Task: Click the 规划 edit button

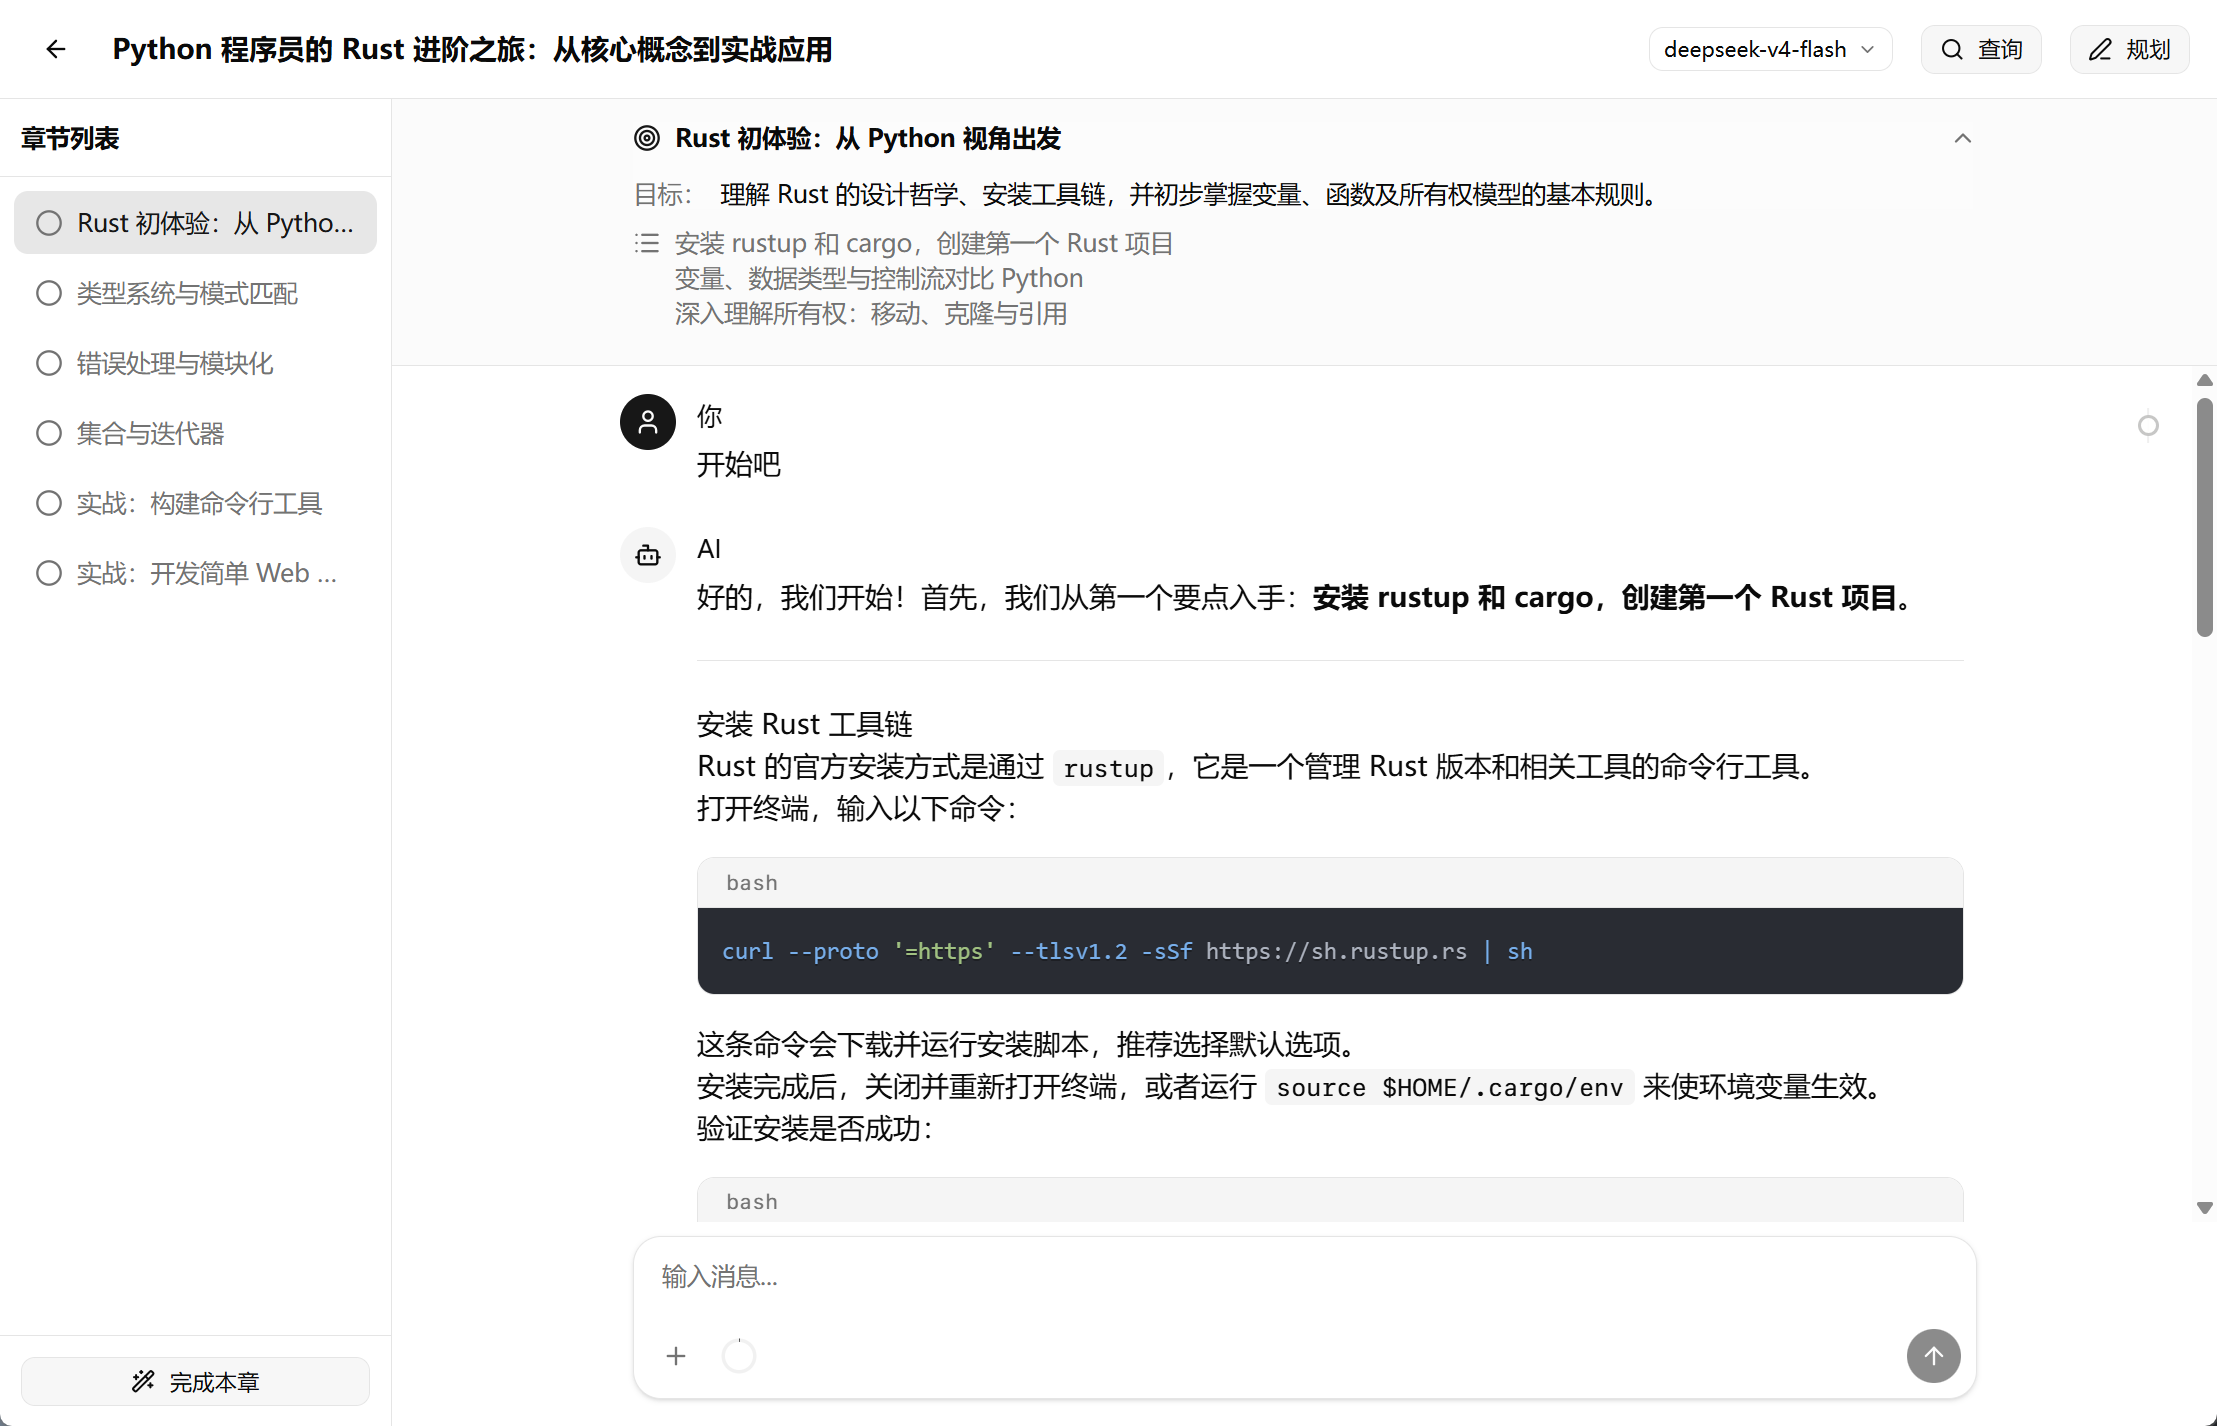Action: coord(2129,49)
